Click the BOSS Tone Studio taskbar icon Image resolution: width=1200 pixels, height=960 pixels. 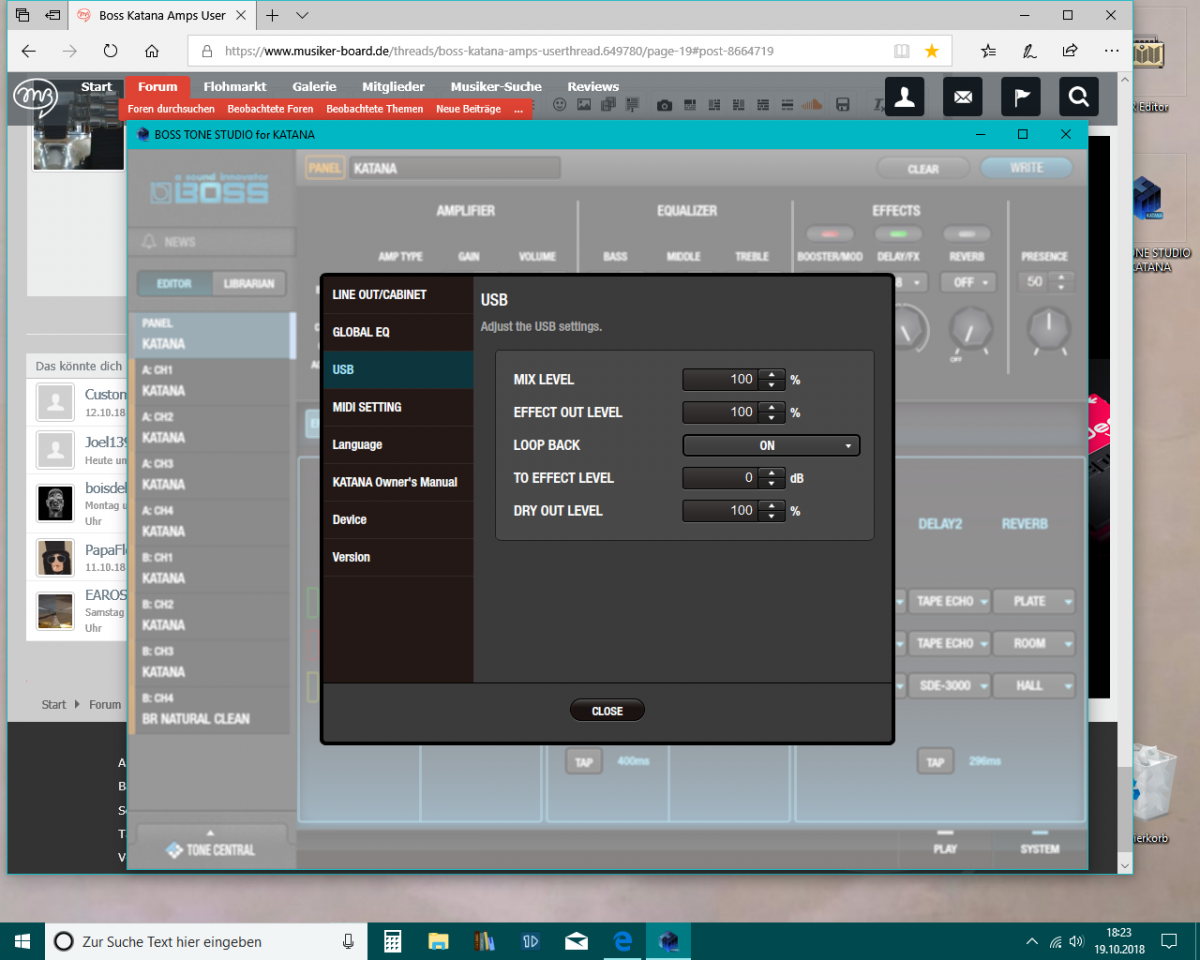pos(668,941)
